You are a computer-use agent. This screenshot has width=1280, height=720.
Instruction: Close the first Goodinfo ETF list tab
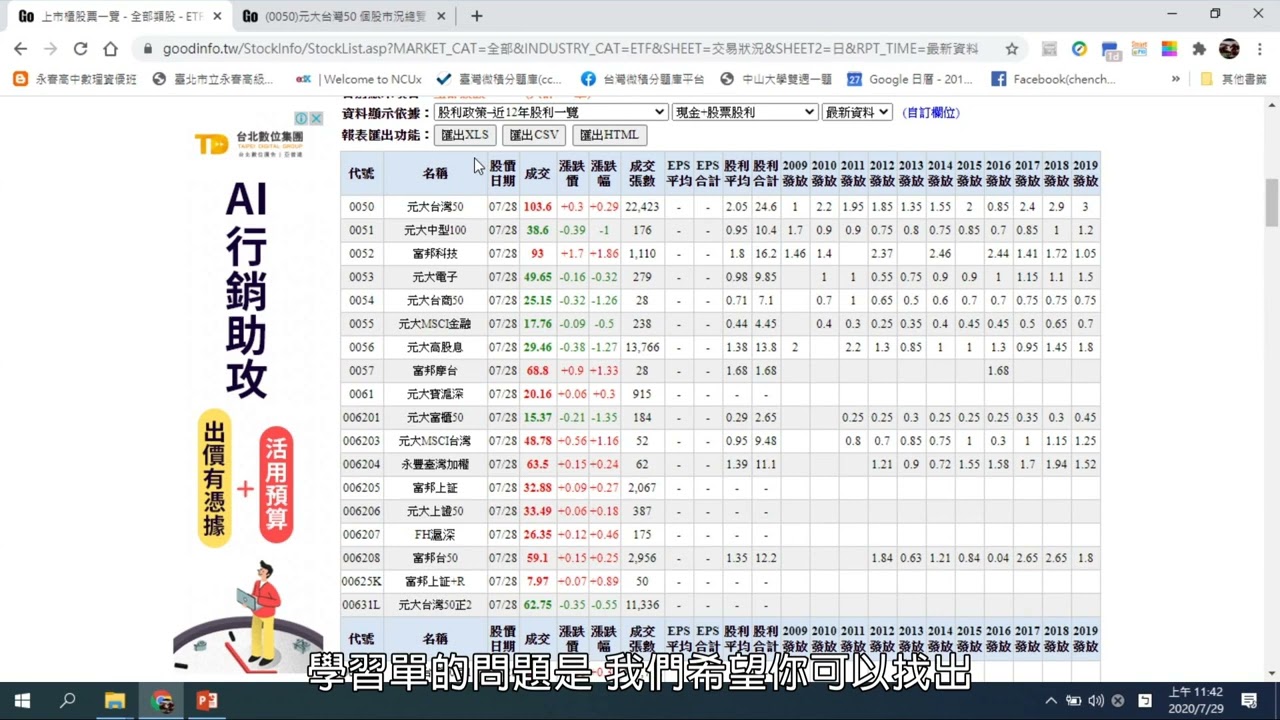point(217,16)
